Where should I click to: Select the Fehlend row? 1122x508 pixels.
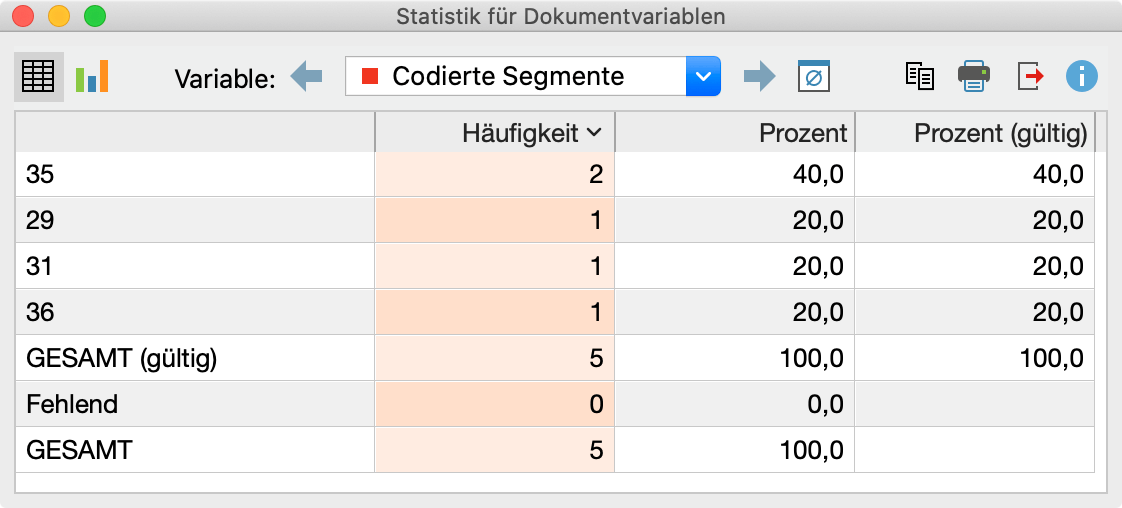pos(555,404)
